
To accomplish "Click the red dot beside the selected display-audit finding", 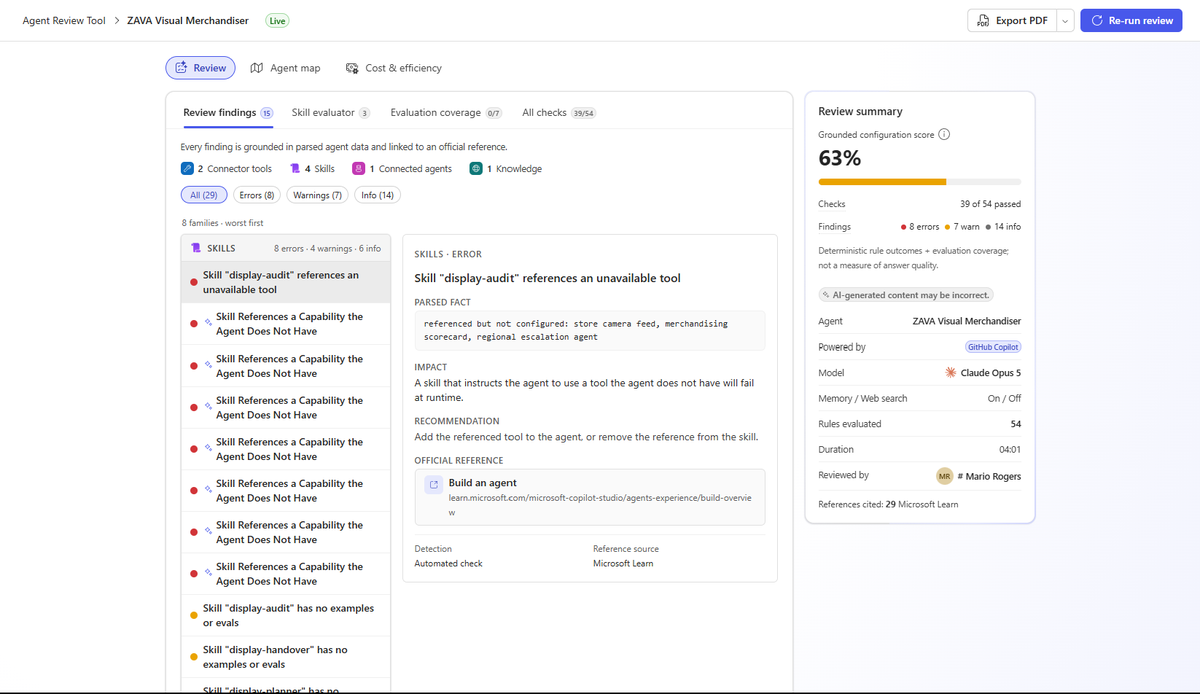I will point(193,282).
